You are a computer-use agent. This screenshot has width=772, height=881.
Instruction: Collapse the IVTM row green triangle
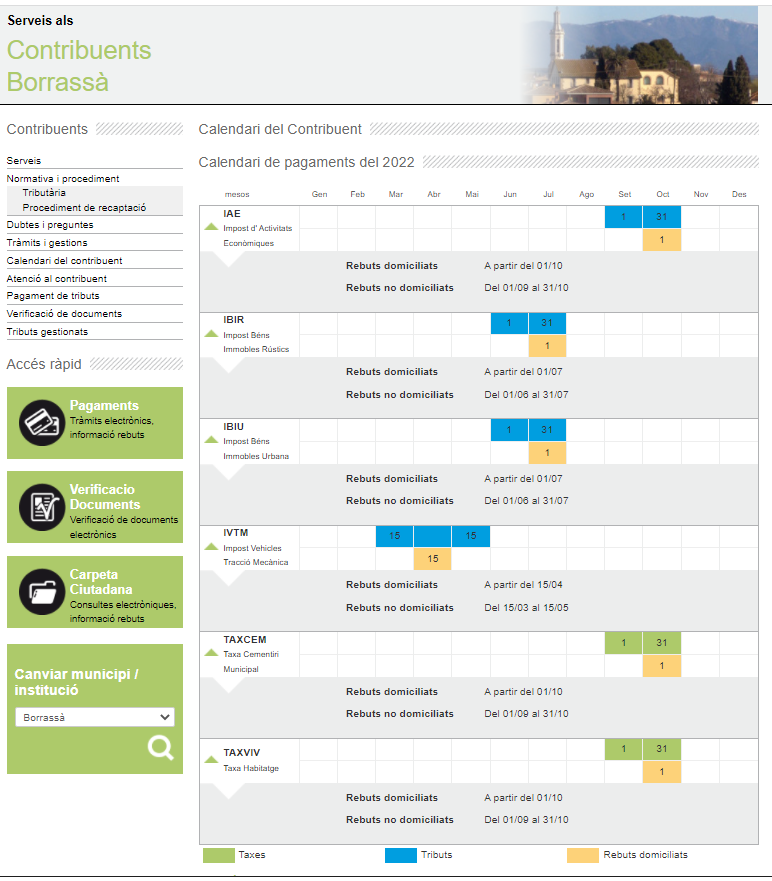pyautogui.click(x=211, y=547)
